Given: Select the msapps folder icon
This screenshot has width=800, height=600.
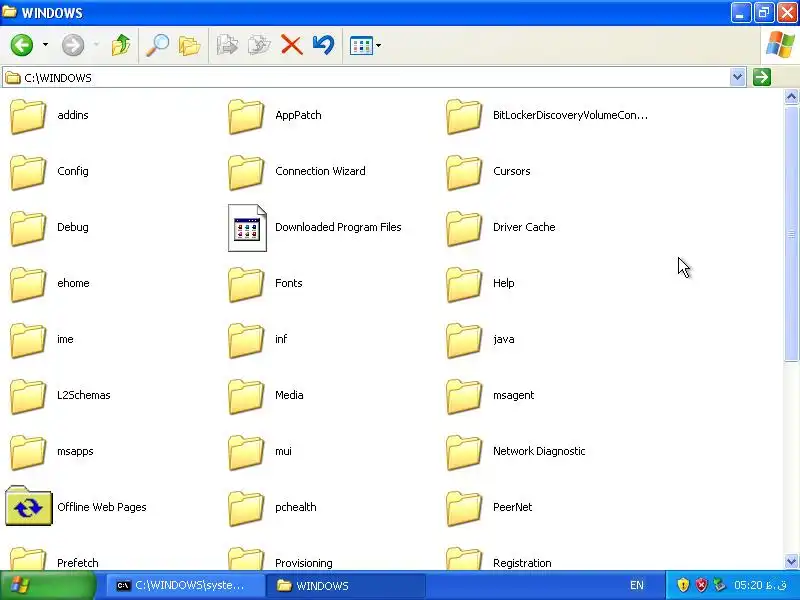Looking at the screenshot, I should [28, 453].
